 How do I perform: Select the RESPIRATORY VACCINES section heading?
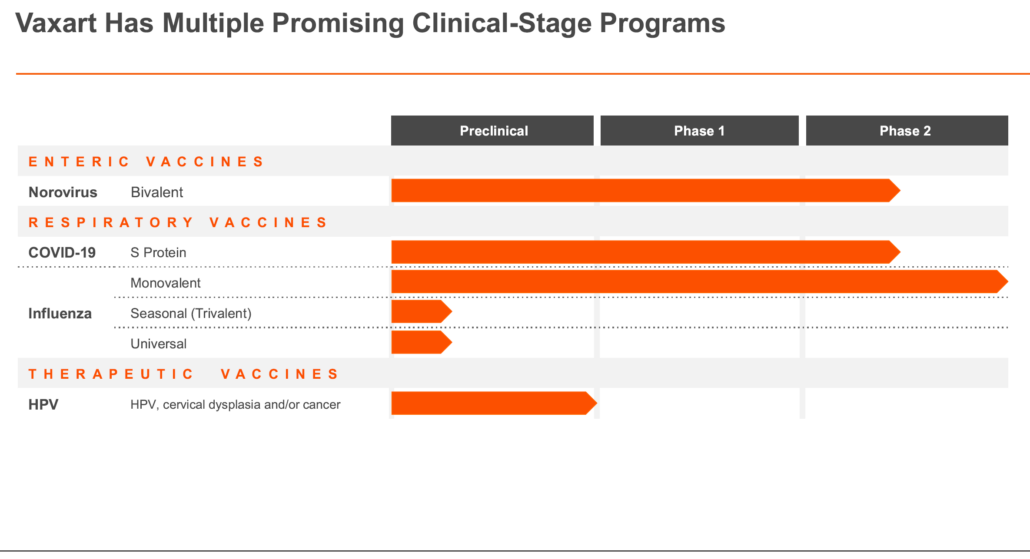coord(178,223)
